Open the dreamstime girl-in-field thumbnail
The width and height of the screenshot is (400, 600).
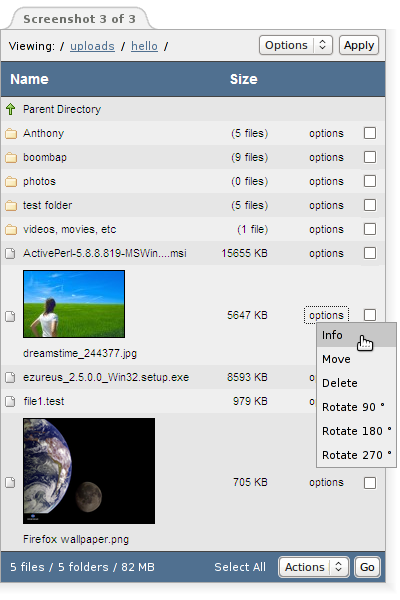point(74,304)
